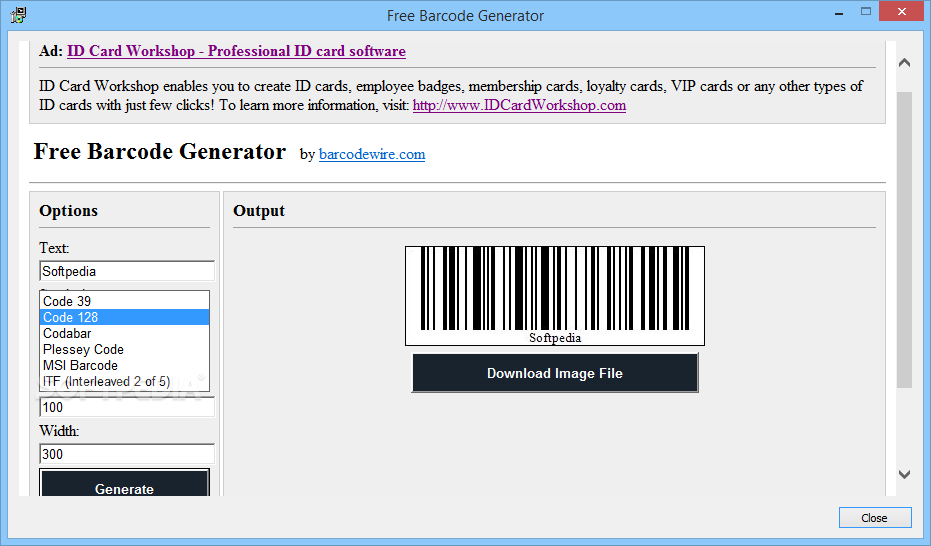This screenshot has width=931, height=546.
Task: Click the app icon in the title bar
Action: (18, 15)
